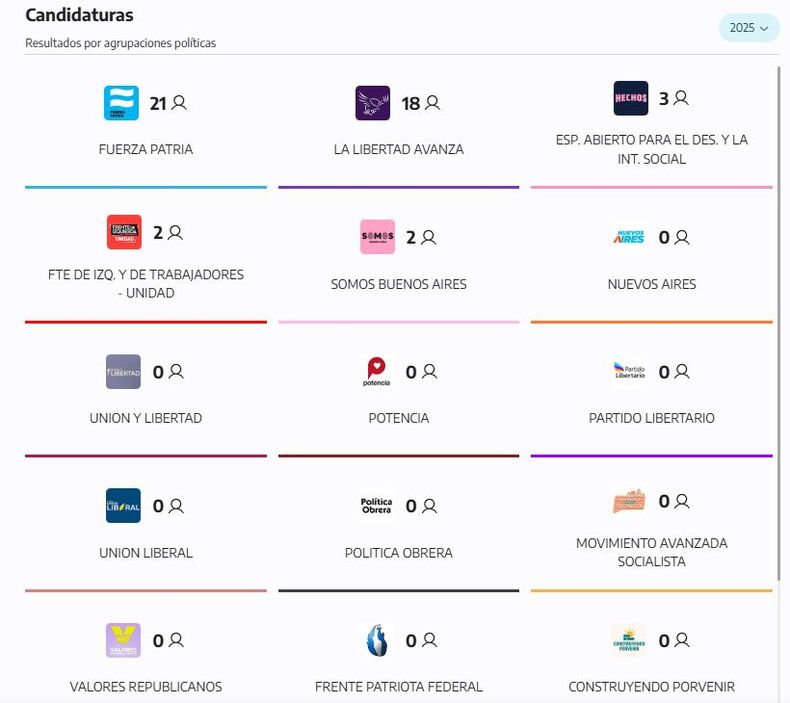
Task: Select the FRENTE PATRIOTA FEDERAL label
Action: click(x=399, y=687)
